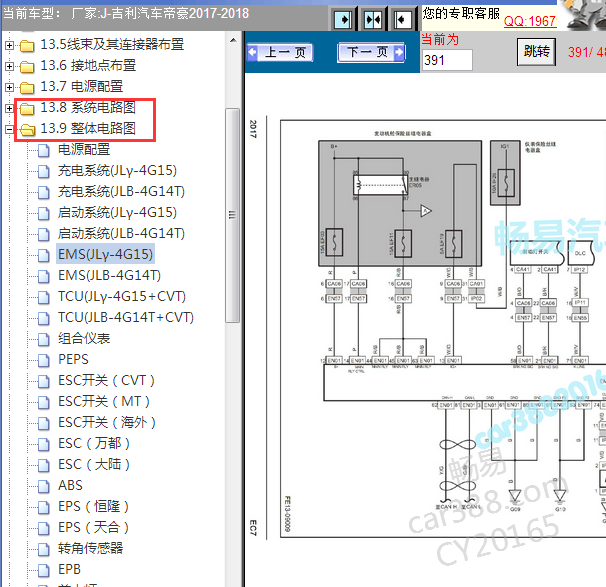606x587 pixels.
Task: Open TCU(JLB-4G14T+CVT) page
Action: point(126,317)
